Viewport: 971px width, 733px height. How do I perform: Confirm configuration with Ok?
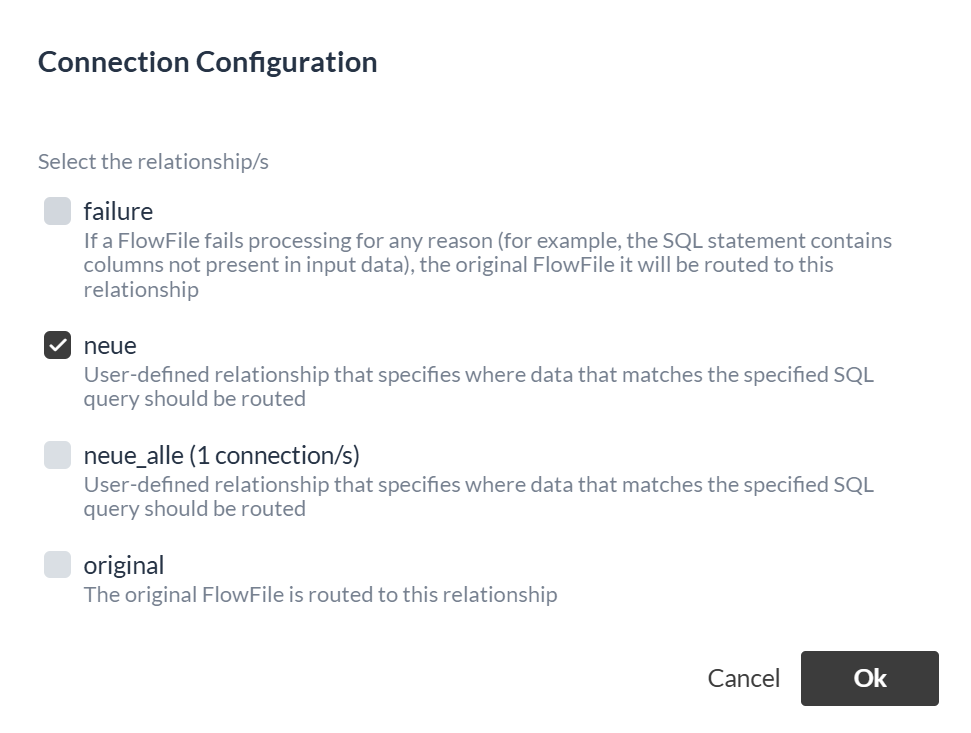pyautogui.click(x=869, y=678)
